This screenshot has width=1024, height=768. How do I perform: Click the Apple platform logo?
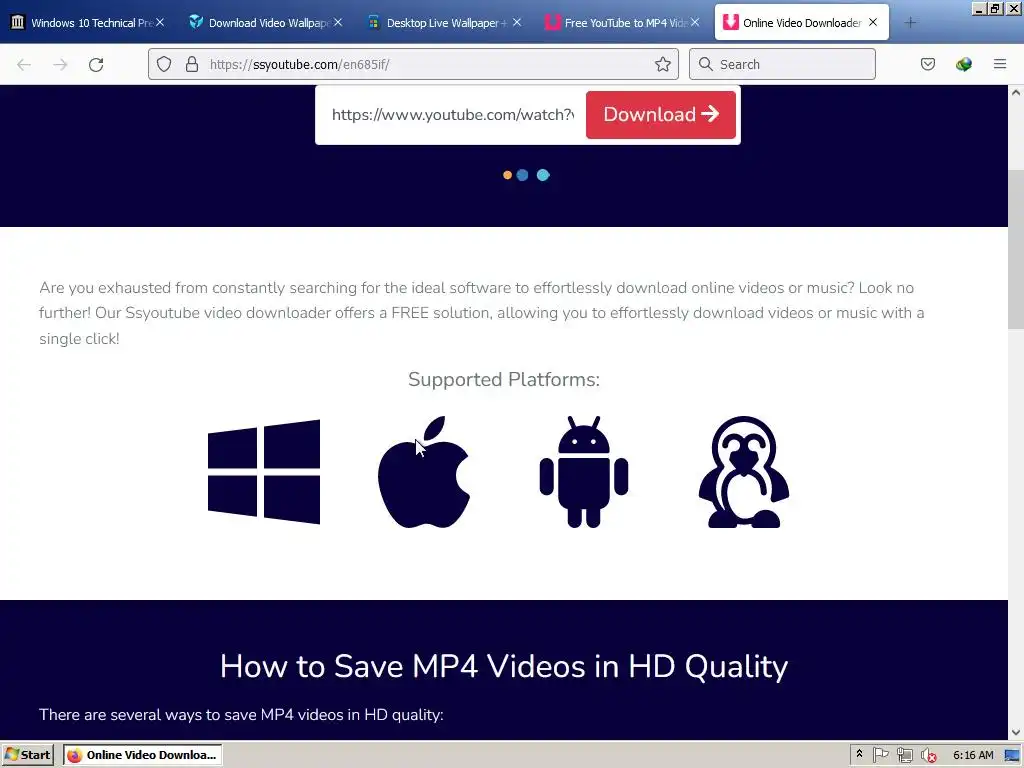[424, 472]
